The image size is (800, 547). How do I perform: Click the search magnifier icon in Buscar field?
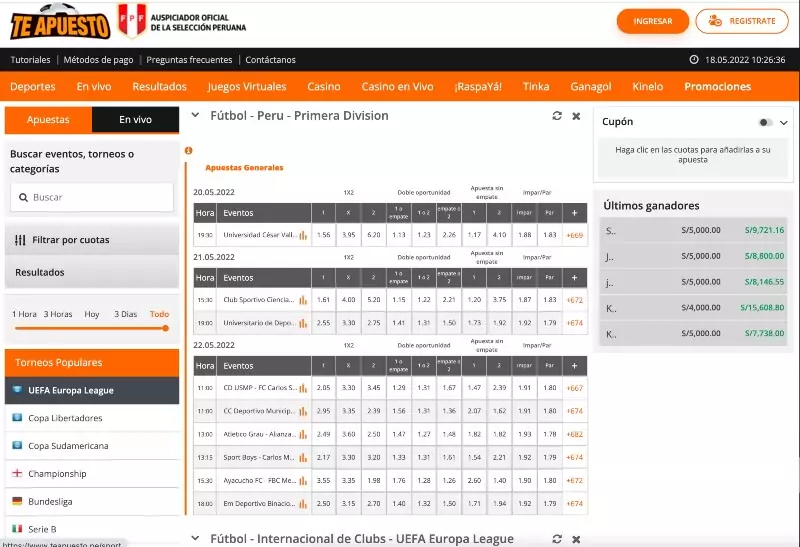(x=23, y=197)
